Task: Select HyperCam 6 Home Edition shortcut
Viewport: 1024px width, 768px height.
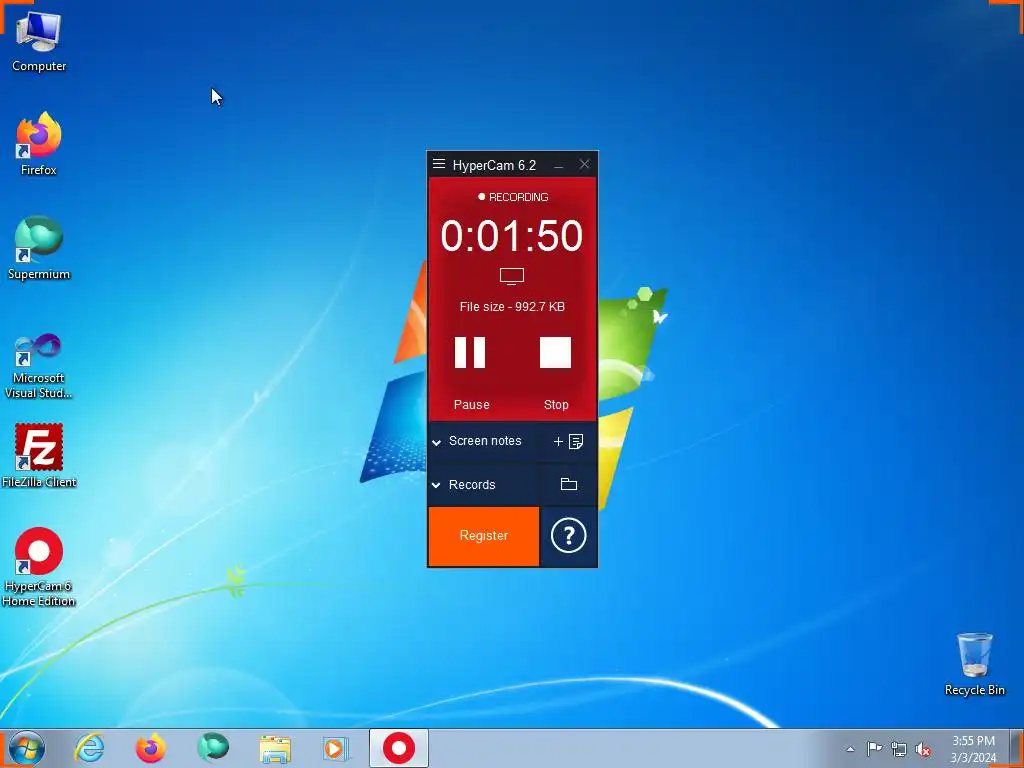Action: pyautogui.click(x=39, y=567)
